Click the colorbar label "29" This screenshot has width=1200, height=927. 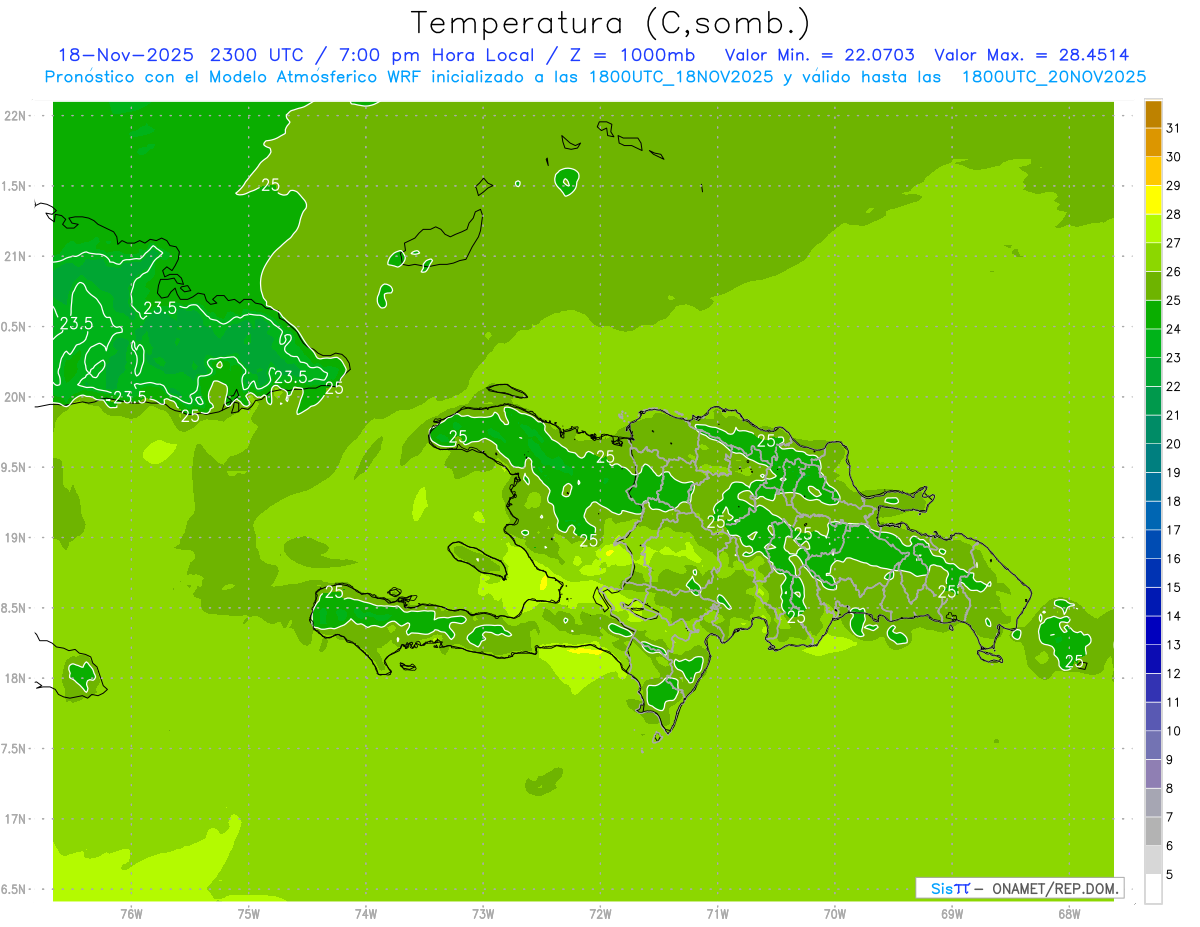tap(1173, 185)
